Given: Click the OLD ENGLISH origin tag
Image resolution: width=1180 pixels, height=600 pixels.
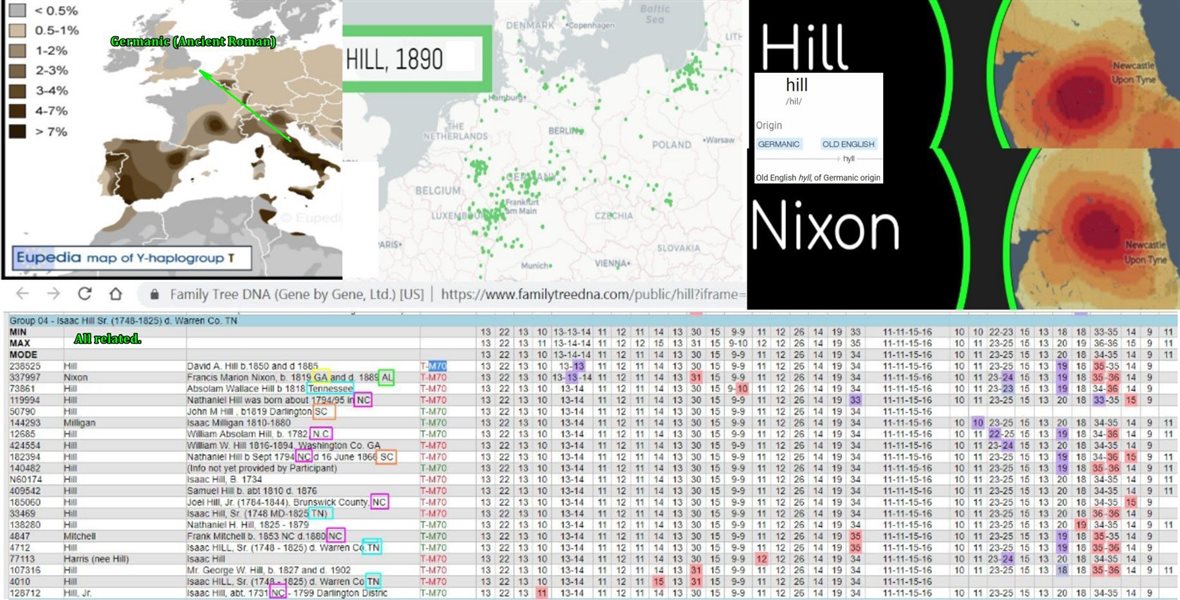Looking at the screenshot, I should 848,144.
